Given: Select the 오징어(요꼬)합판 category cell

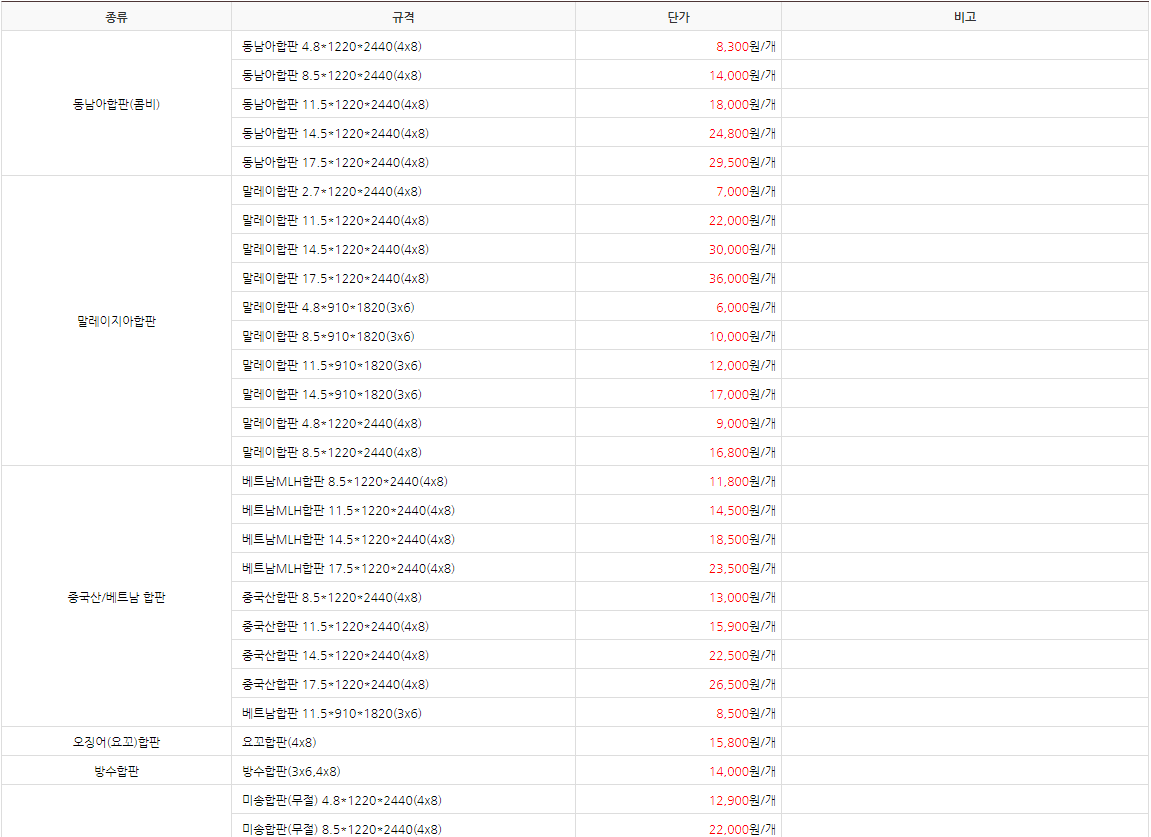Looking at the screenshot, I should pos(115,742).
